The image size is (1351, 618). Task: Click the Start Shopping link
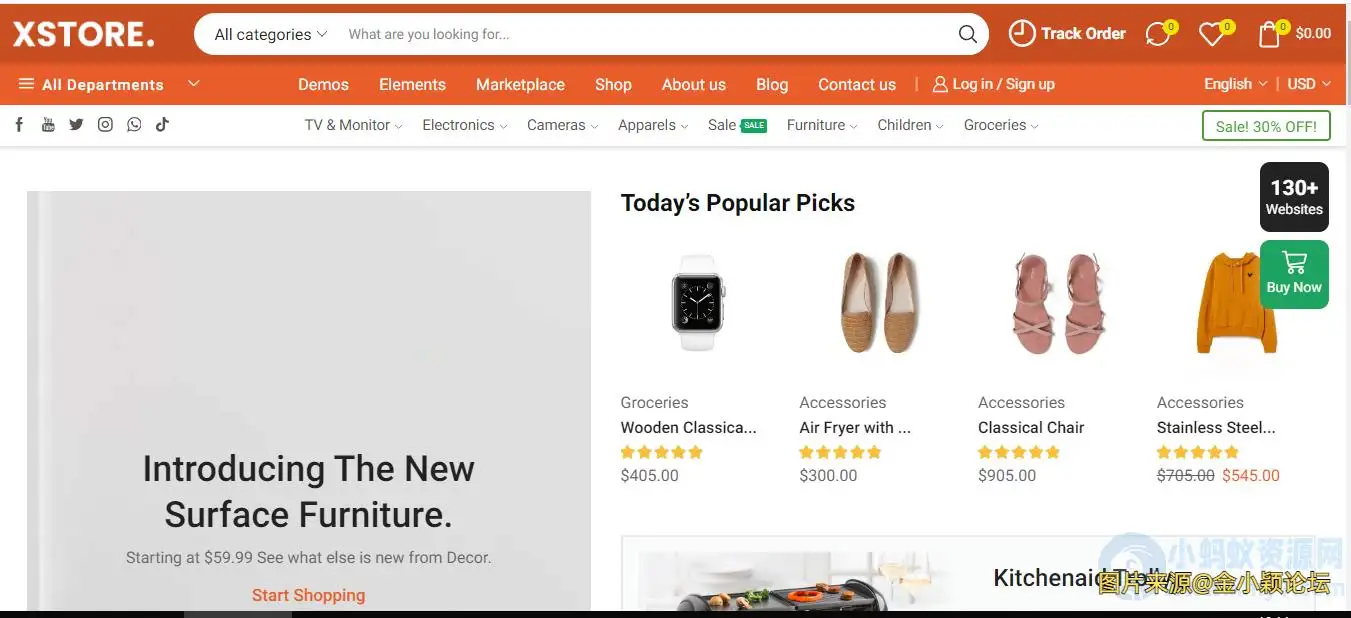308,595
